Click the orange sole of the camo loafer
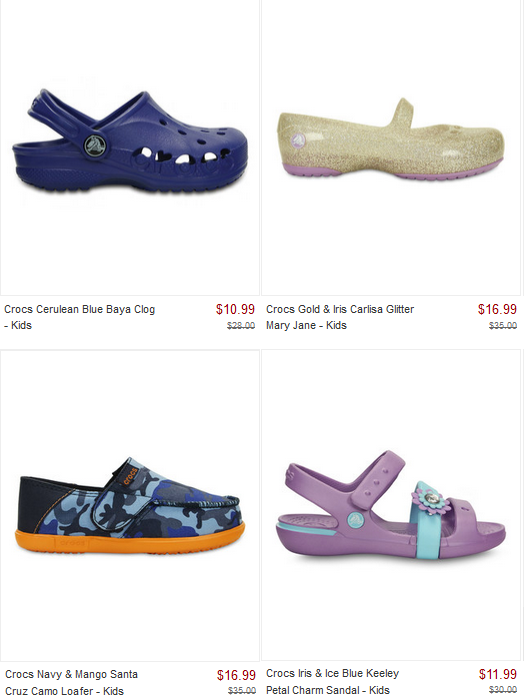The height and width of the screenshot is (697, 524). [x=129, y=541]
